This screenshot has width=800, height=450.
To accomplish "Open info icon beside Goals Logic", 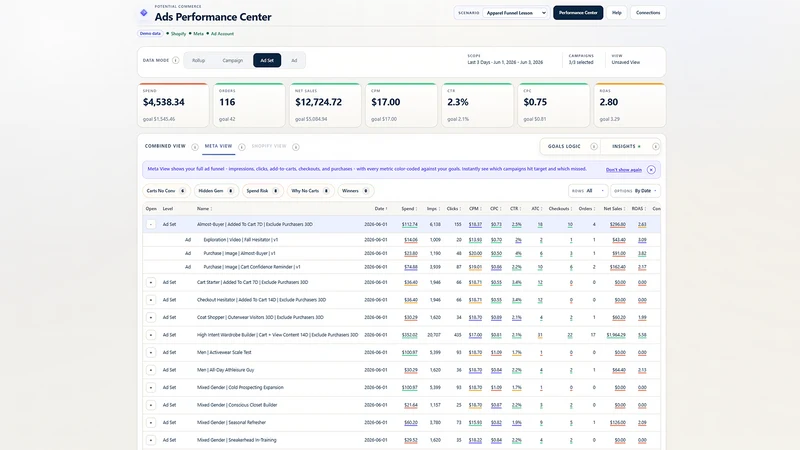I will tap(594, 146).
